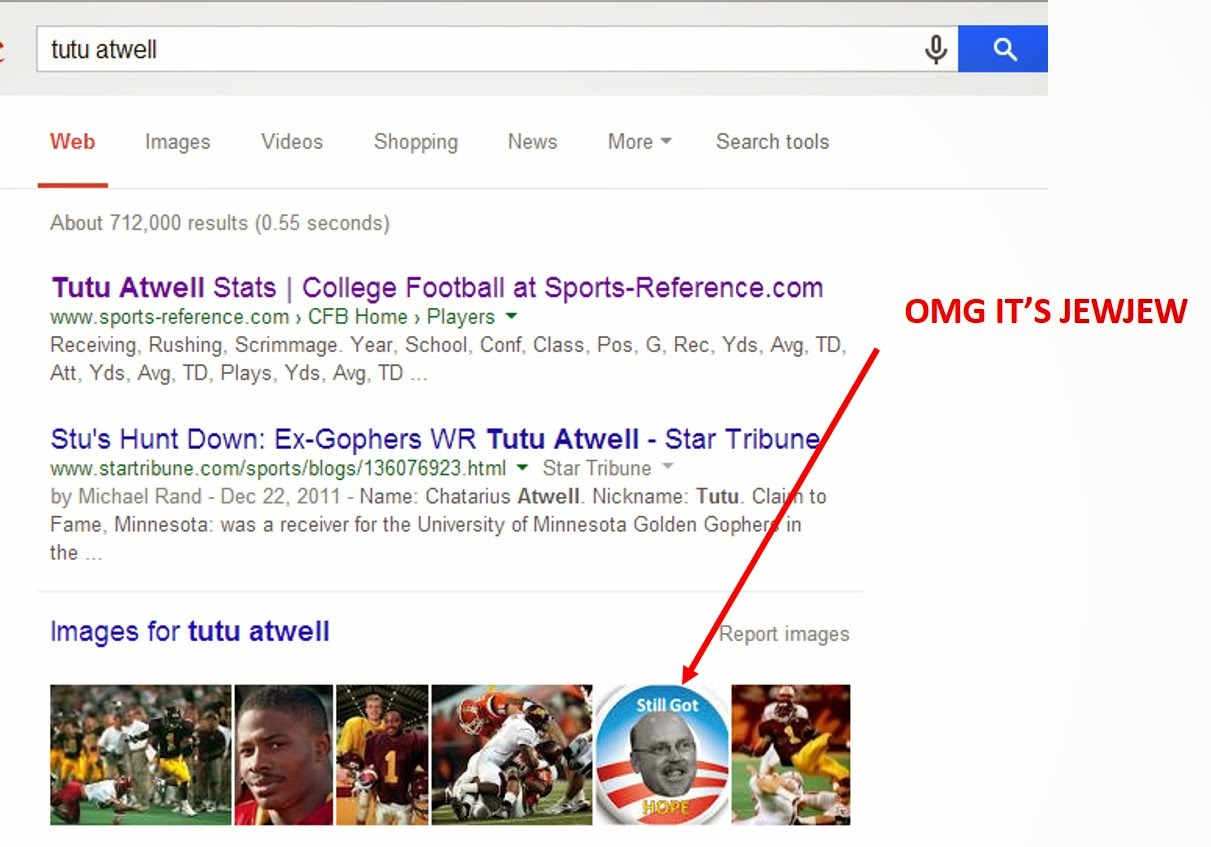The height and width of the screenshot is (847, 1211).
Task: Open the last diving player thumbnail
Action: (x=790, y=754)
